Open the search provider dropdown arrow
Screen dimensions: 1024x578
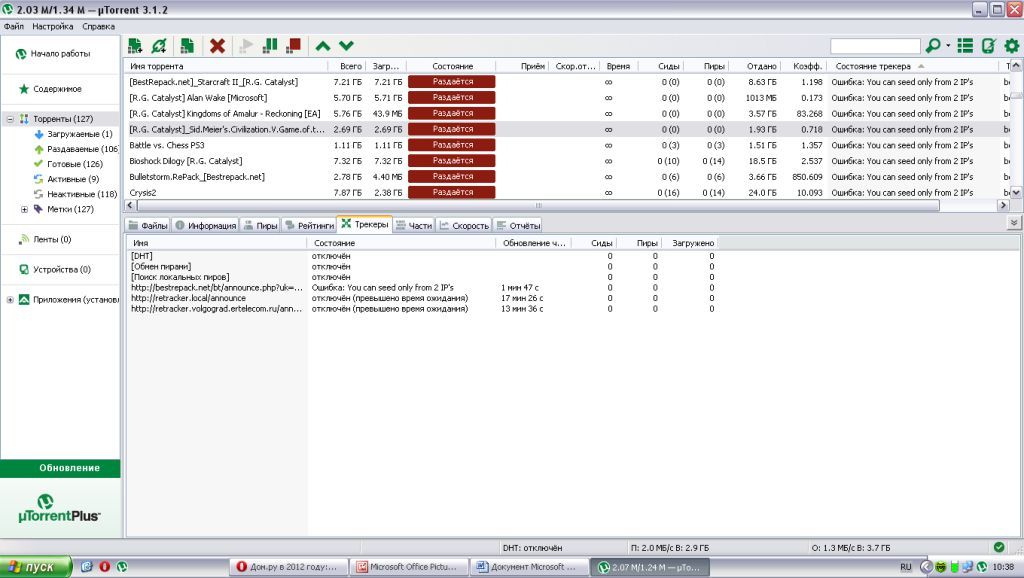[x=946, y=46]
